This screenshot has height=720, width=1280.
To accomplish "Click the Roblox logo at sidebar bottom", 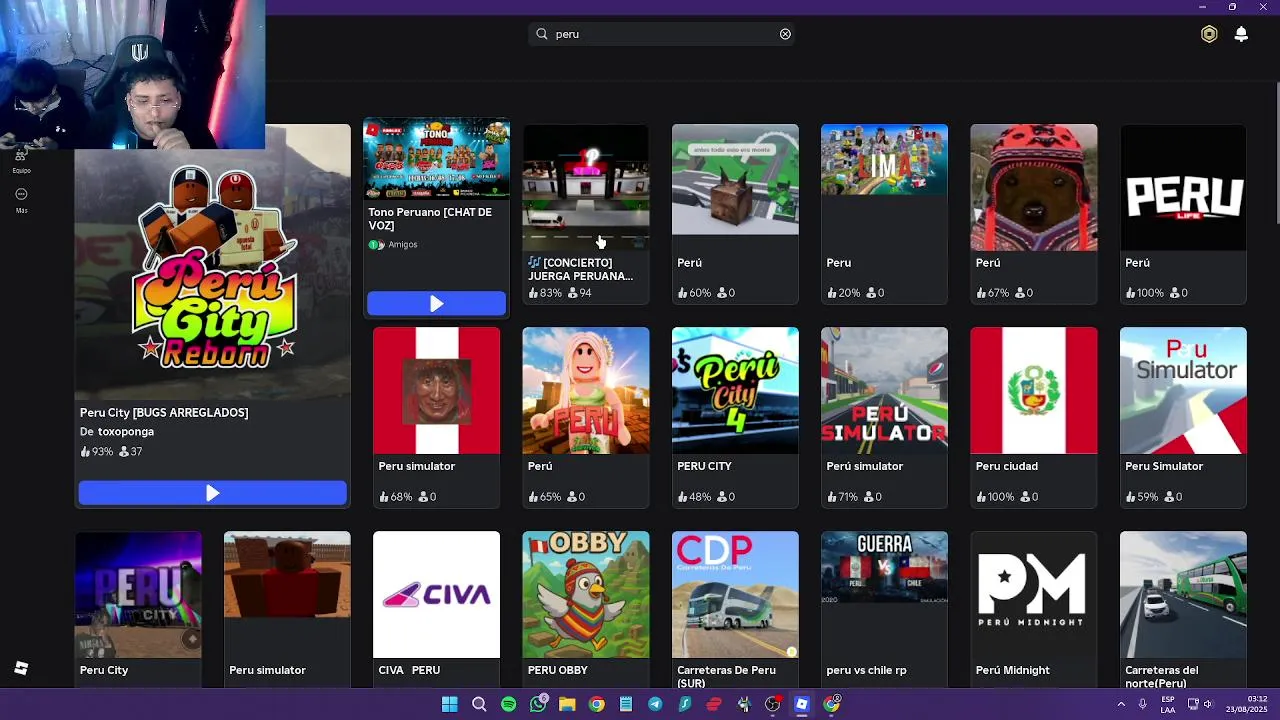I will click(21, 668).
